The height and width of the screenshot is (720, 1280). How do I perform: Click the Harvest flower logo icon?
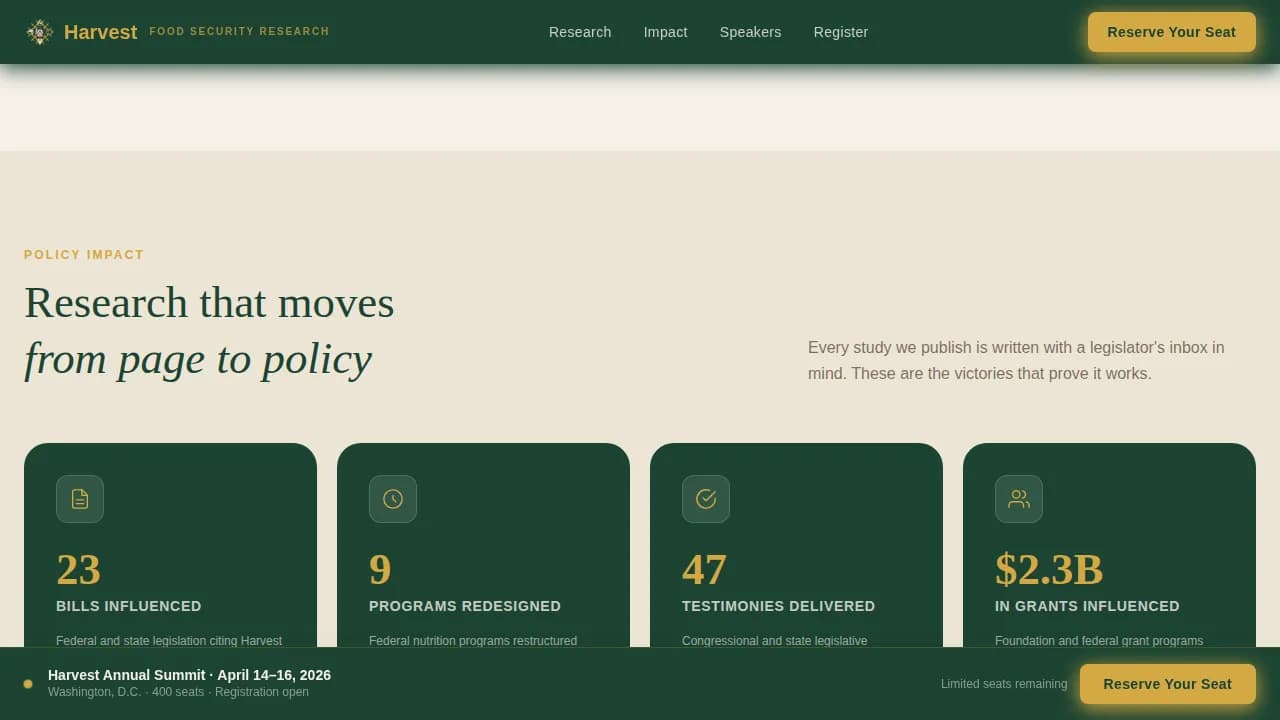pos(40,31)
